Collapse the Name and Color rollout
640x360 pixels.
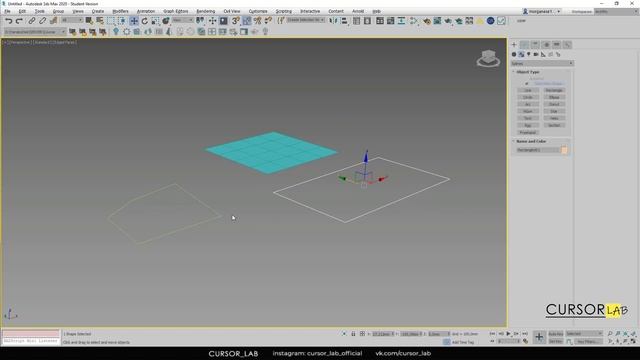click(x=531, y=141)
